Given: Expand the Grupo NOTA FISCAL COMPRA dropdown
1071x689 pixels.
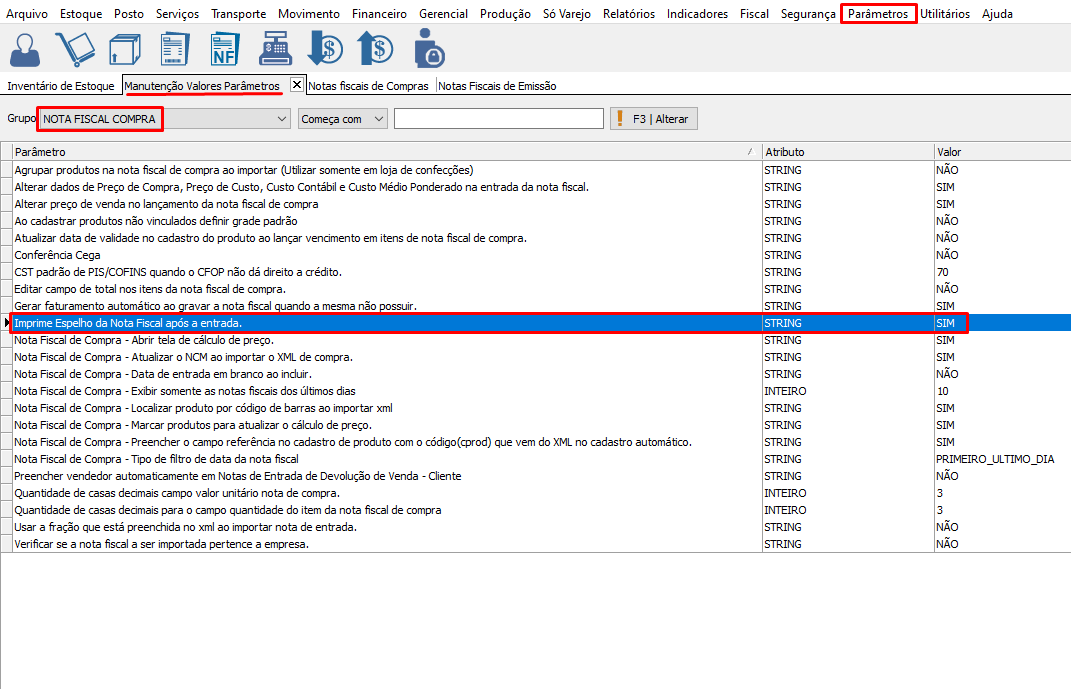Looking at the screenshot, I should 281,119.
